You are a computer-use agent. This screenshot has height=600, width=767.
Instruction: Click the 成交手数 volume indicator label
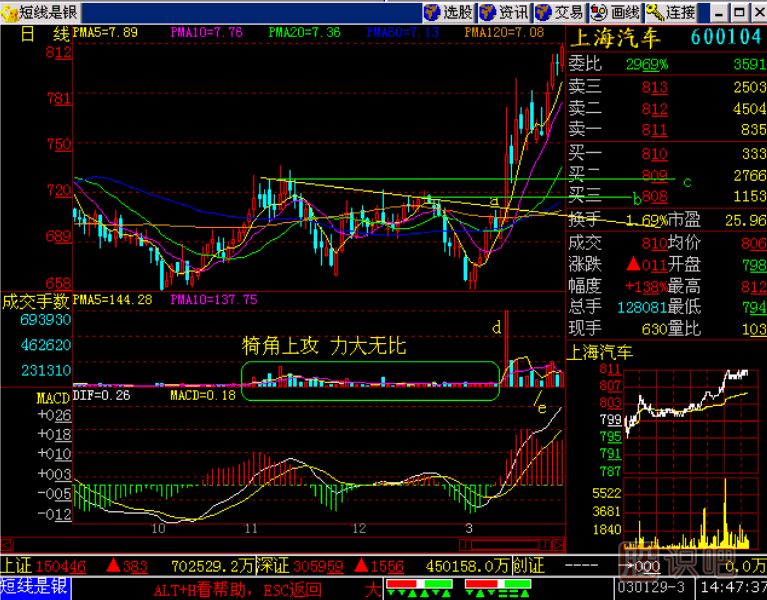click(36, 299)
